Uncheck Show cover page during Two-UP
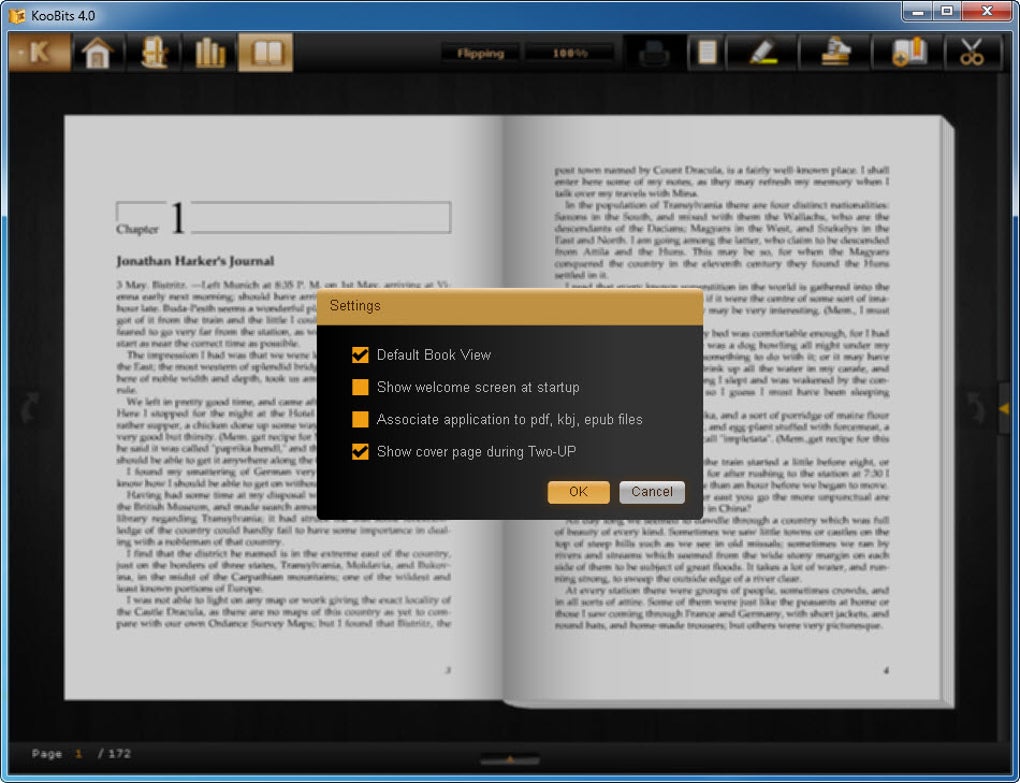The width and height of the screenshot is (1020, 783). pyautogui.click(x=360, y=451)
